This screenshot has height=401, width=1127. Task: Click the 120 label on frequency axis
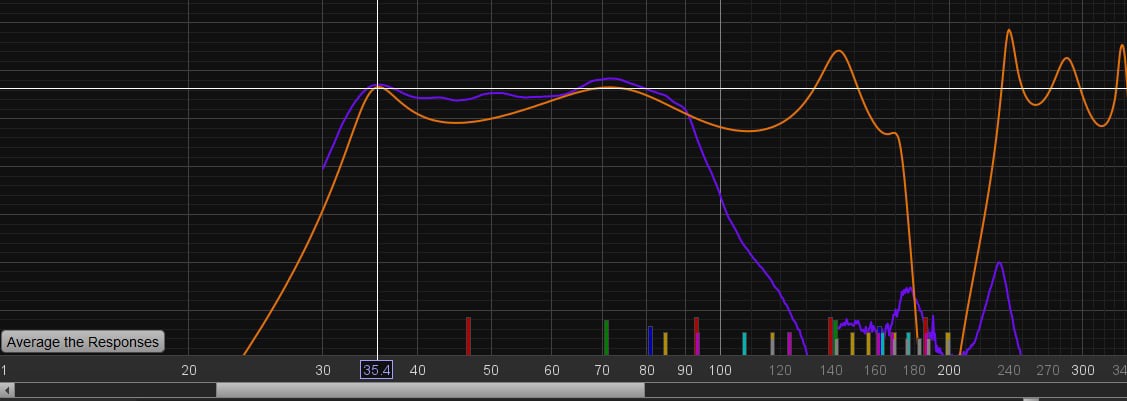click(780, 371)
